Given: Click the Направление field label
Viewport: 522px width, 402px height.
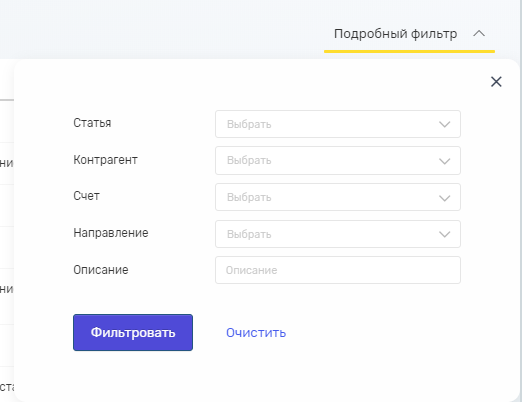Looking at the screenshot, I should [x=111, y=233].
